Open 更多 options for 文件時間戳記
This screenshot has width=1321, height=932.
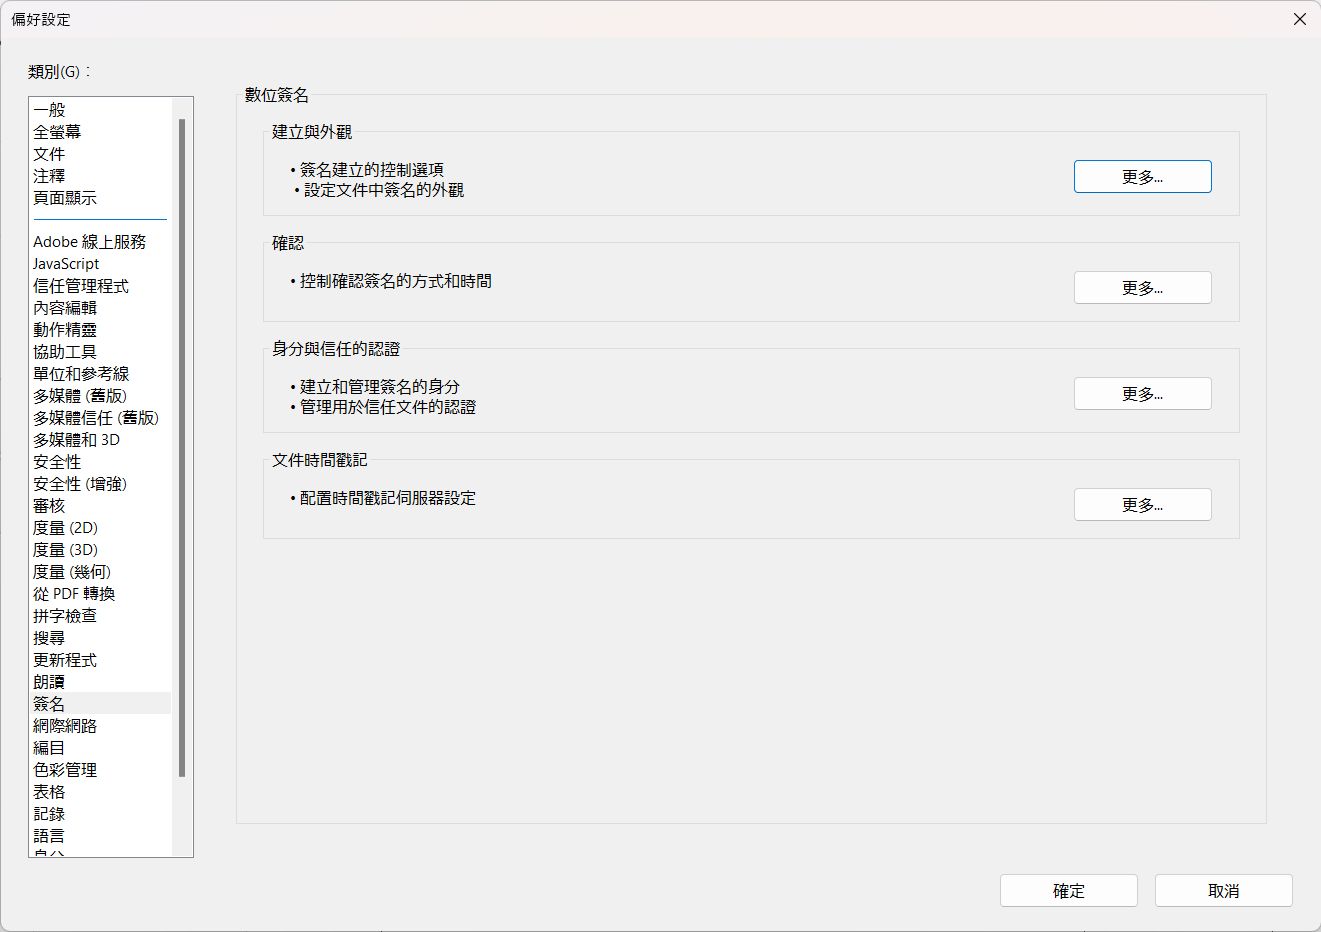click(x=1142, y=504)
